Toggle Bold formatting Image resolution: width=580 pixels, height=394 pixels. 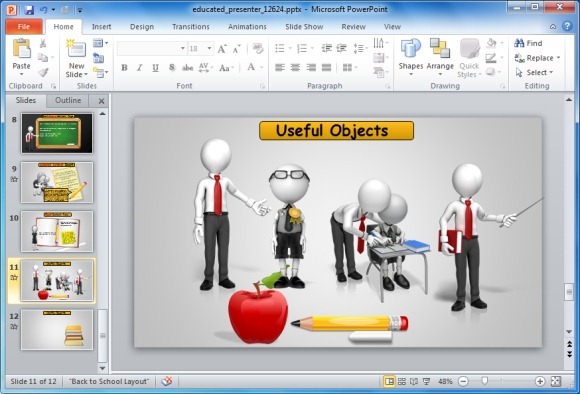click(x=124, y=68)
